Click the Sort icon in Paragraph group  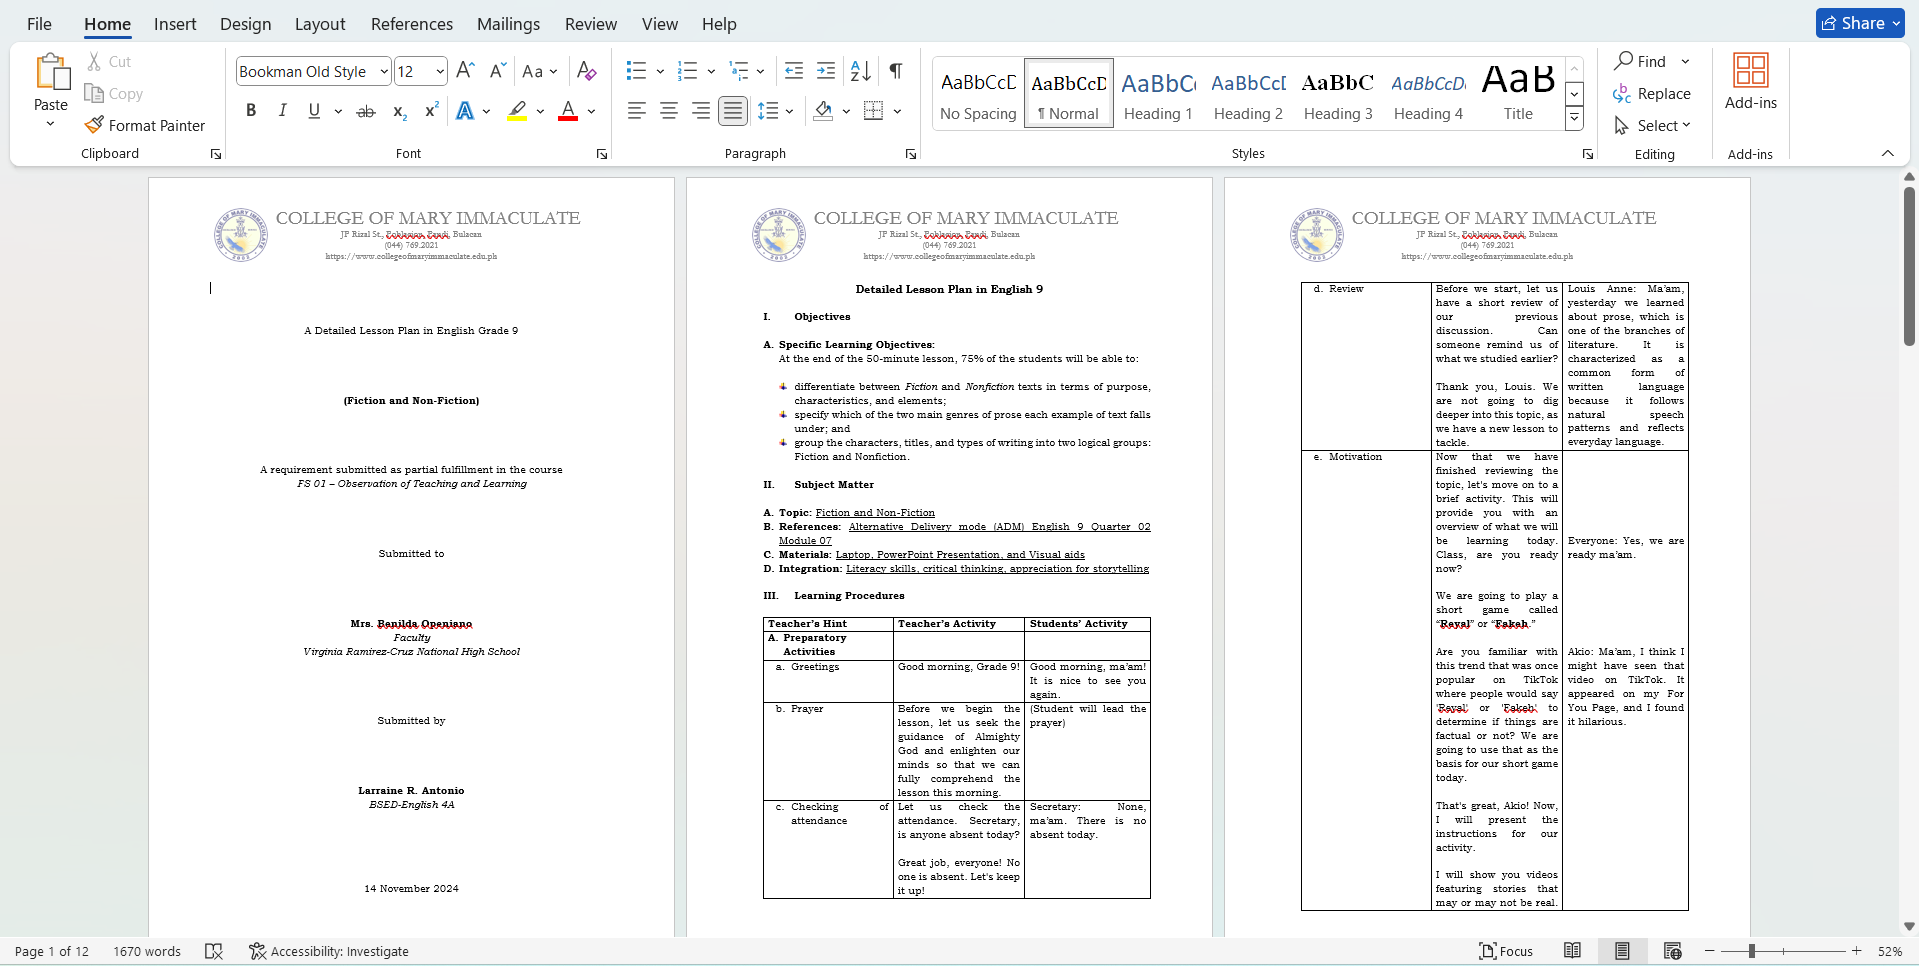point(860,71)
